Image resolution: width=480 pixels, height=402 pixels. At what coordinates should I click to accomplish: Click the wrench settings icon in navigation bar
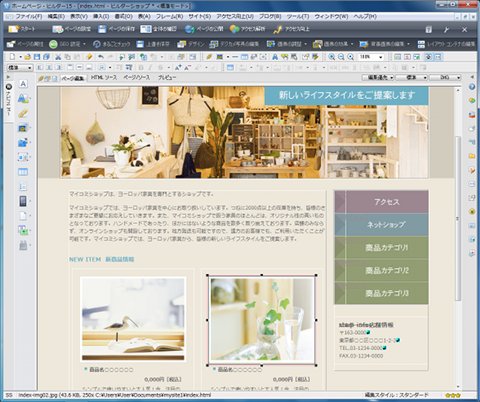pyautogui.click(x=446, y=30)
